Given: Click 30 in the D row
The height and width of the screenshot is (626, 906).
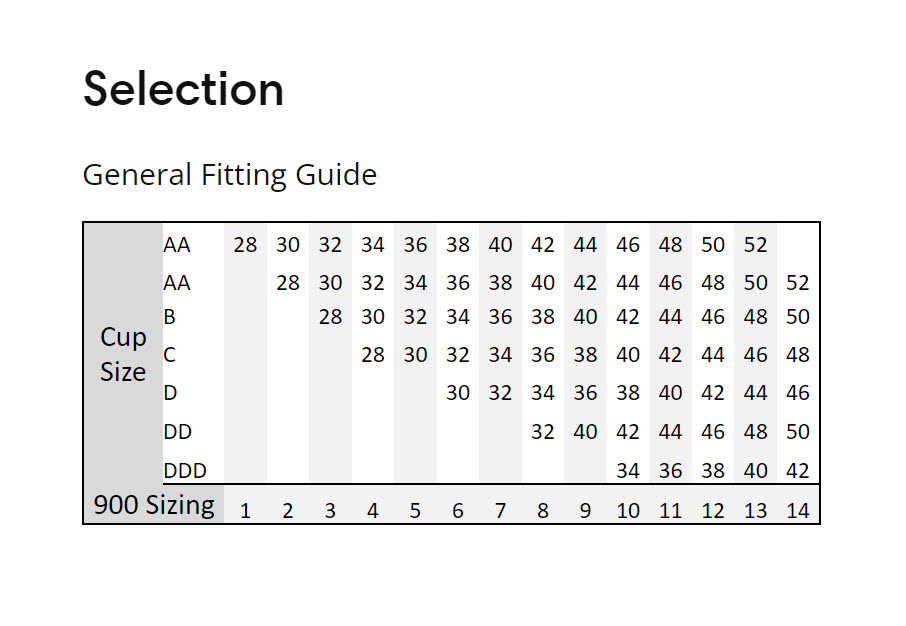Looking at the screenshot, I should 458,393.
